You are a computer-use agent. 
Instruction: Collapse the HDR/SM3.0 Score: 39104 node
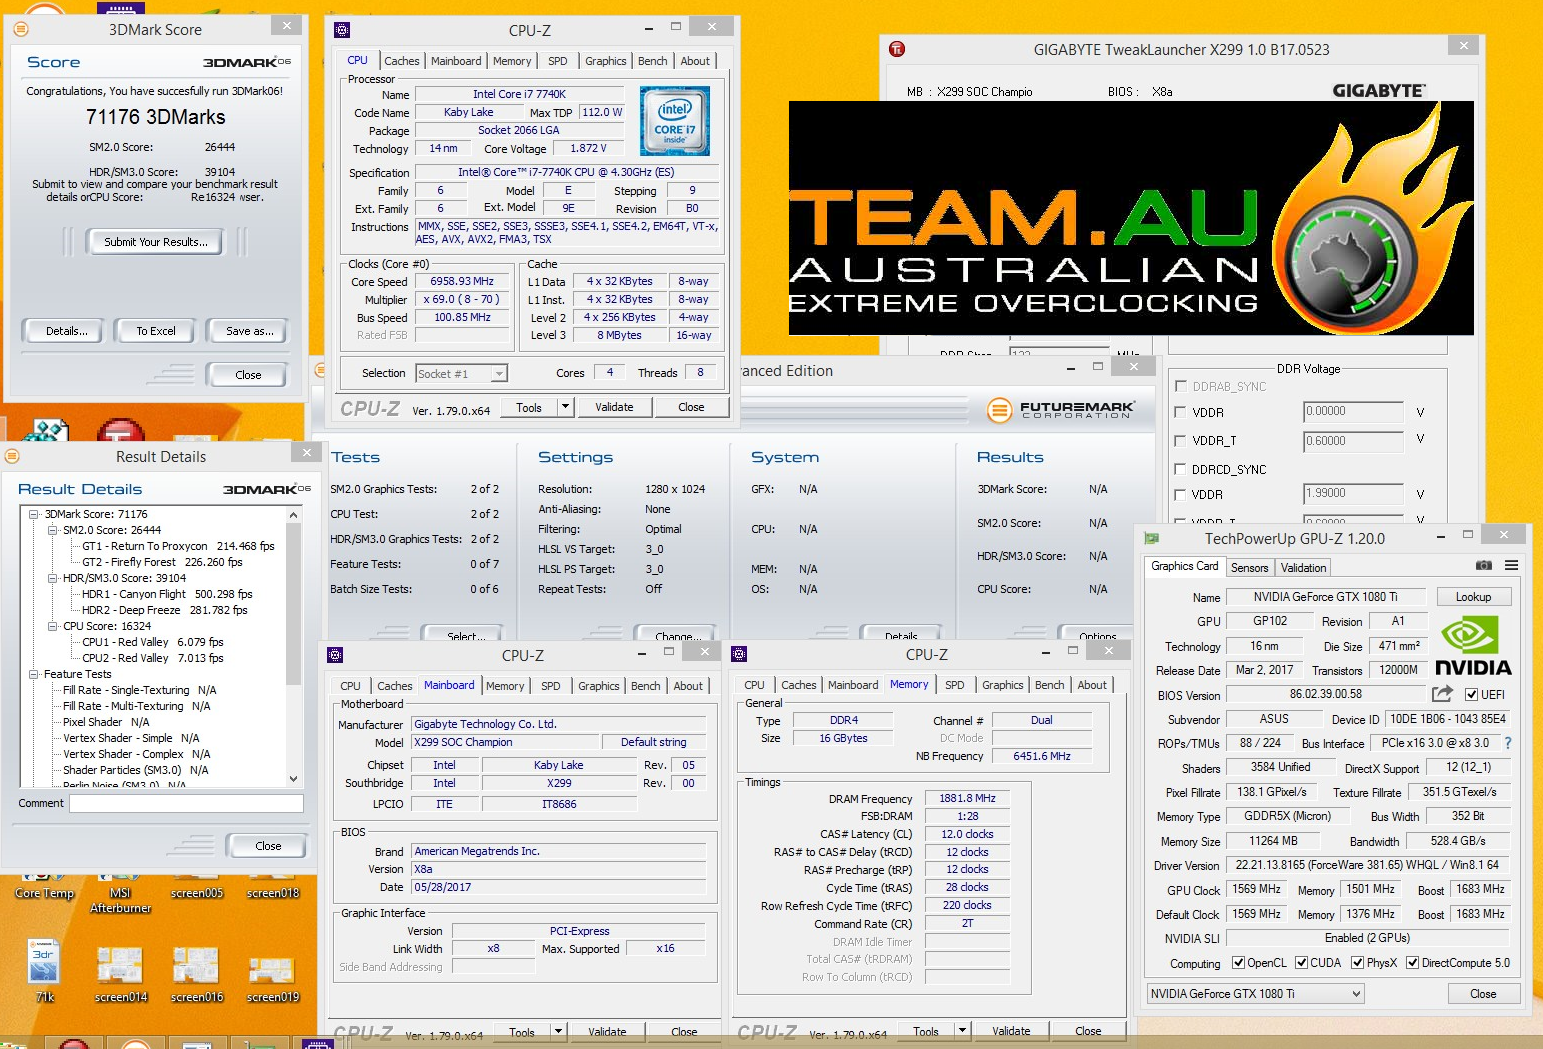coord(53,578)
